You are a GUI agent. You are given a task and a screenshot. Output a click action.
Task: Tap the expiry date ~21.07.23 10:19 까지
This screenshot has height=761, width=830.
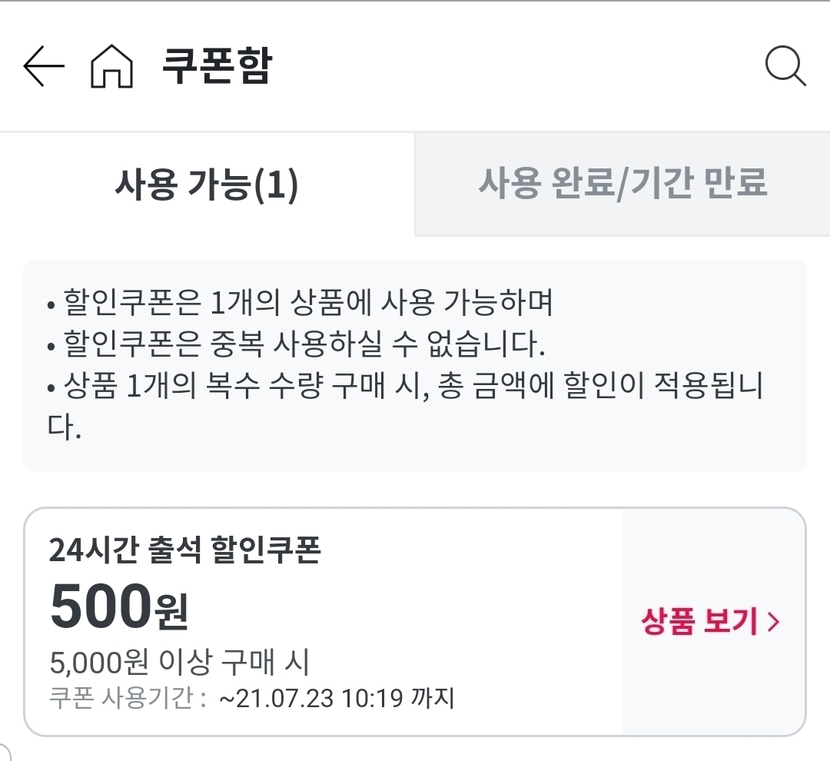(336, 697)
